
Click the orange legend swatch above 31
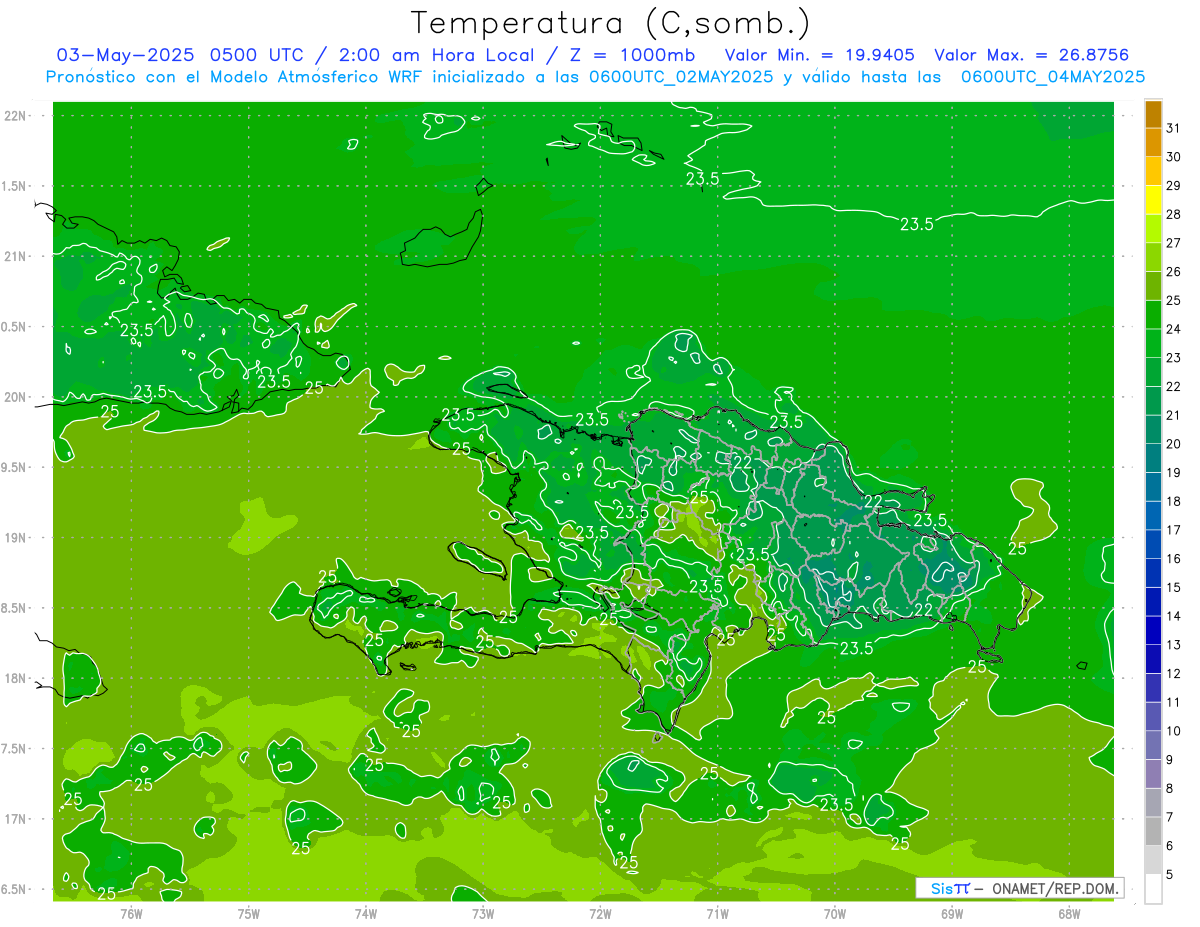coord(1153,114)
